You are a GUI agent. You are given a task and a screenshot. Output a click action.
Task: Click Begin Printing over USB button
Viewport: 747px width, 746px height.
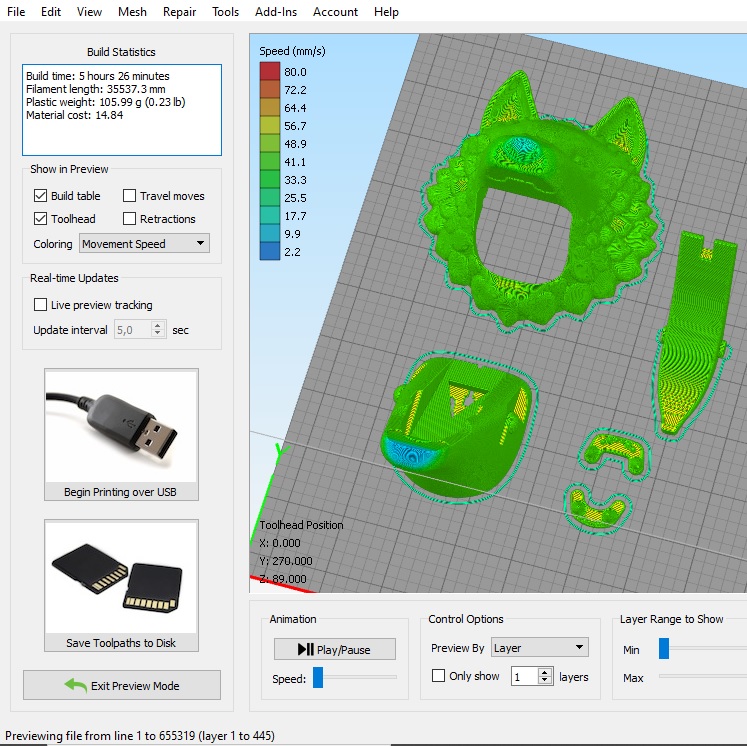click(121, 492)
